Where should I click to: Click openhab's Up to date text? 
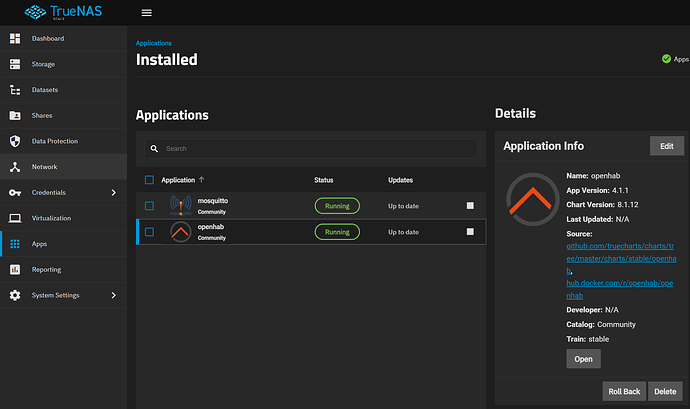[x=403, y=232]
